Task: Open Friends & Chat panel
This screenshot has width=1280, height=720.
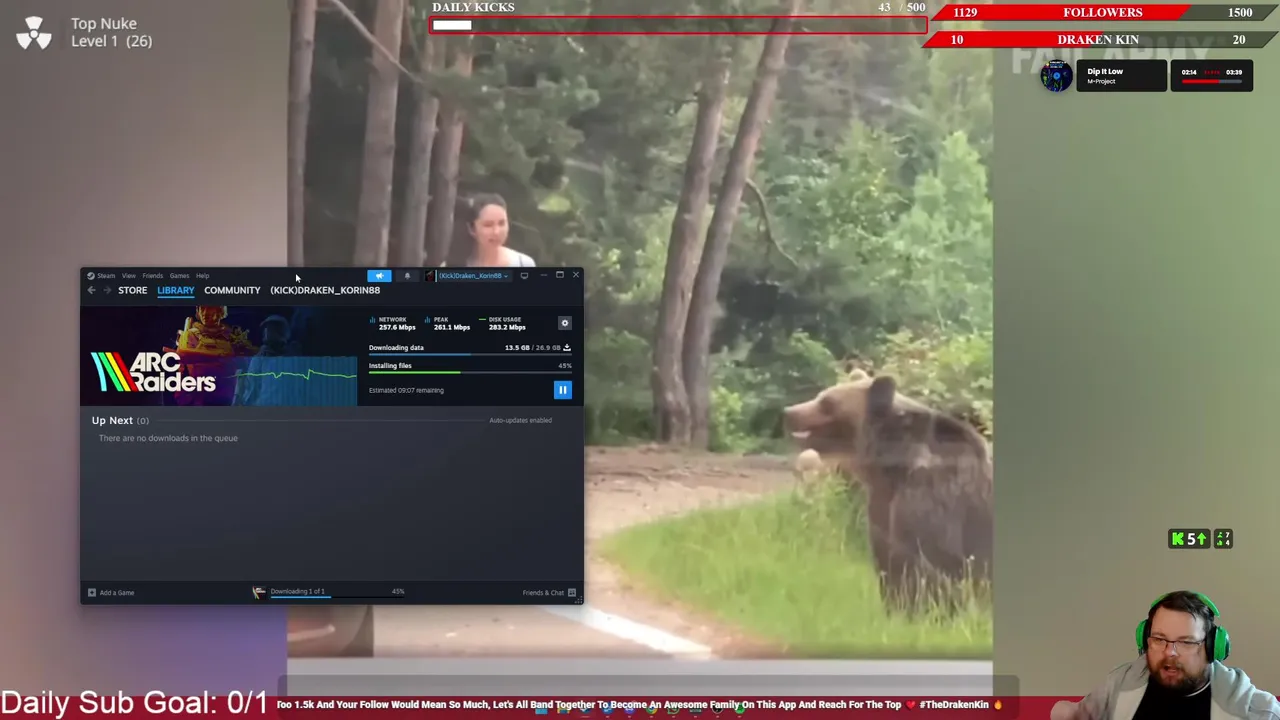Action: click(x=549, y=593)
